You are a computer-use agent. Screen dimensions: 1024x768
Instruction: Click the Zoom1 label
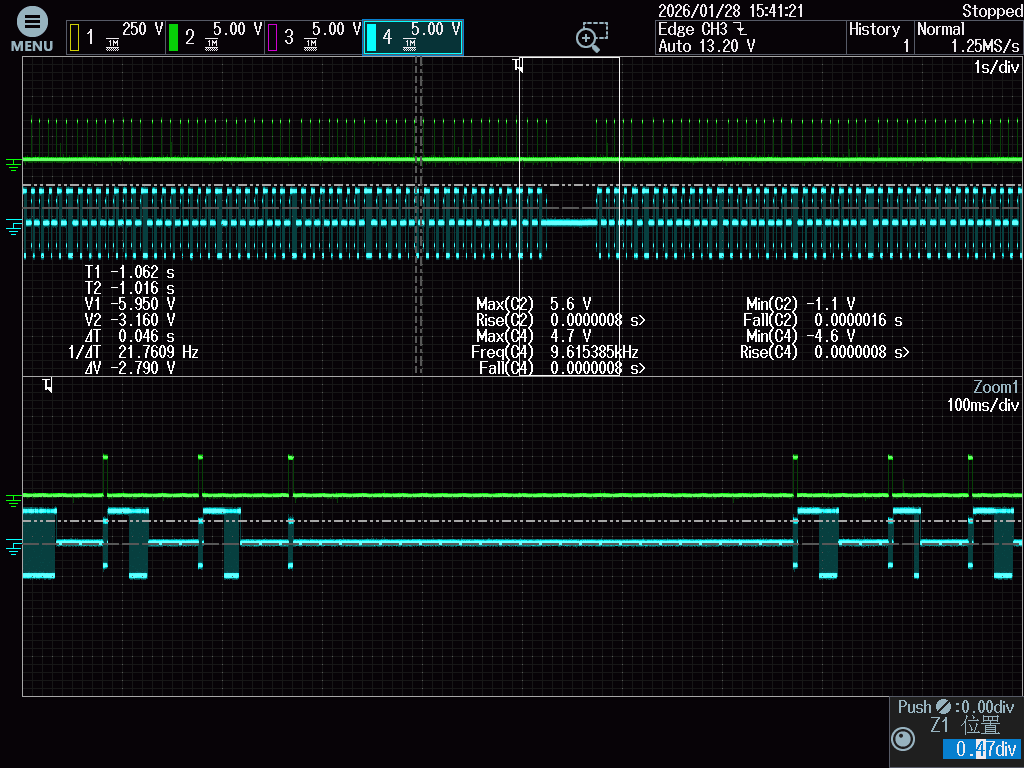click(996, 387)
